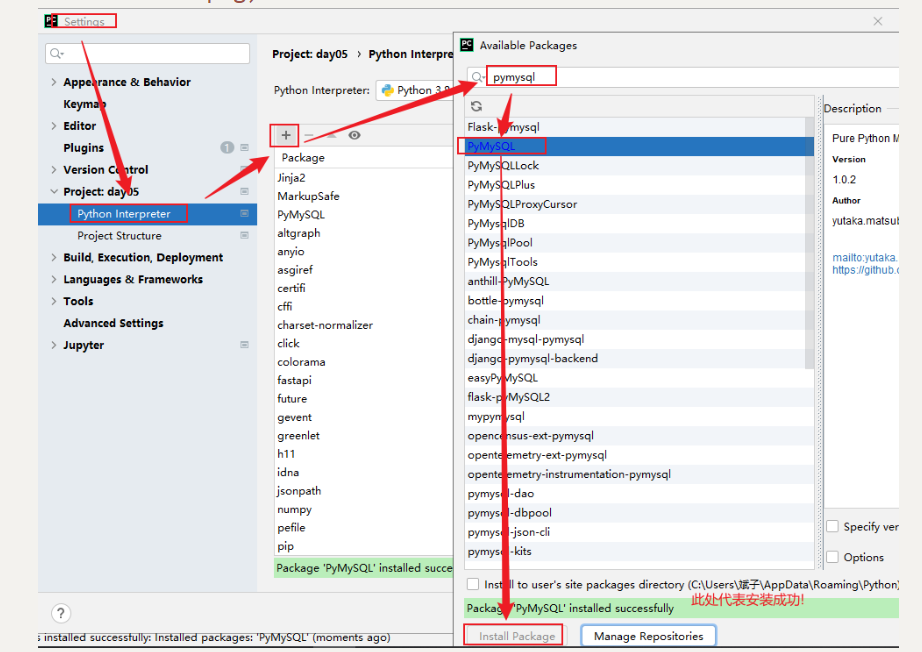
Task: Select Keymap in settings tree
Action: [85, 104]
